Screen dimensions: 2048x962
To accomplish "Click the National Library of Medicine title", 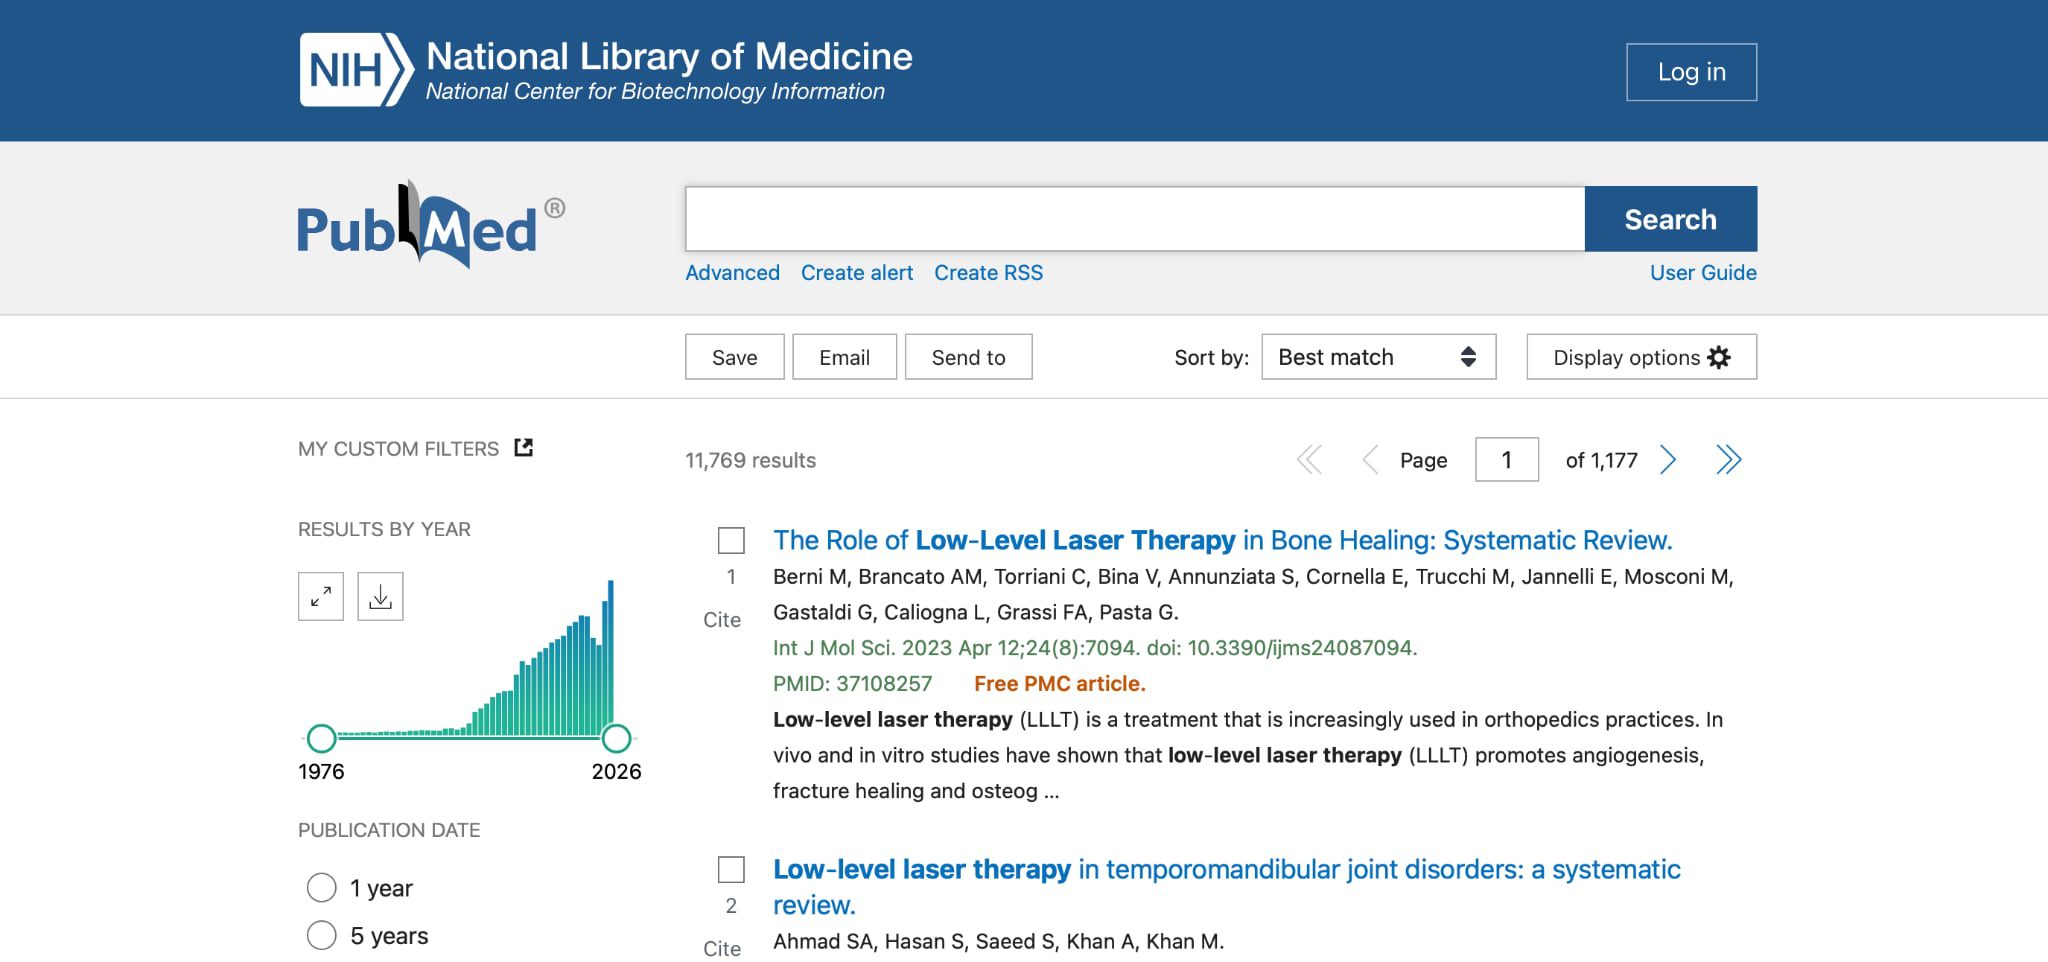I will [669, 57].
